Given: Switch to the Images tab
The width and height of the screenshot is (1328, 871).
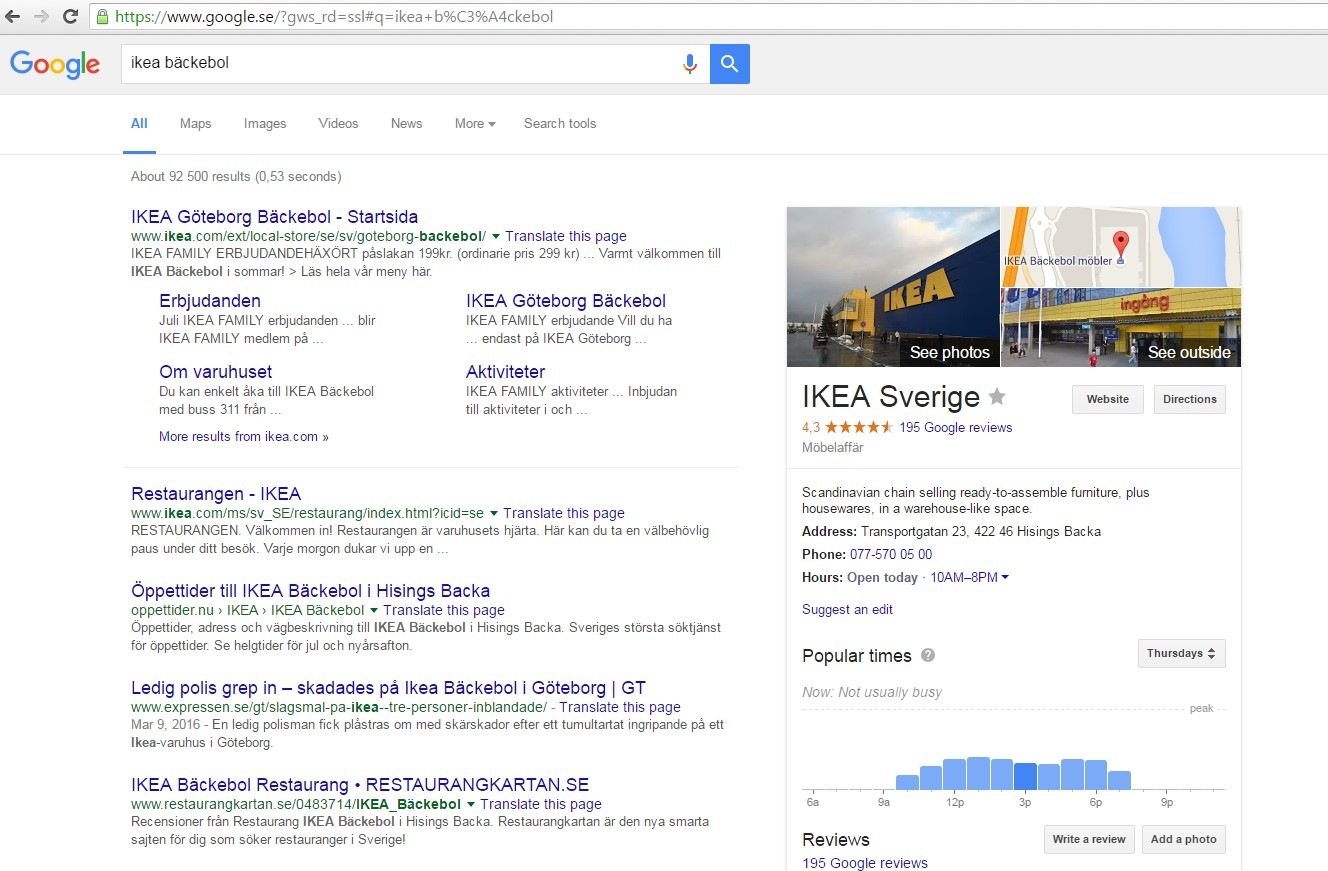Looking at the screenshot, I should point(265,124).
